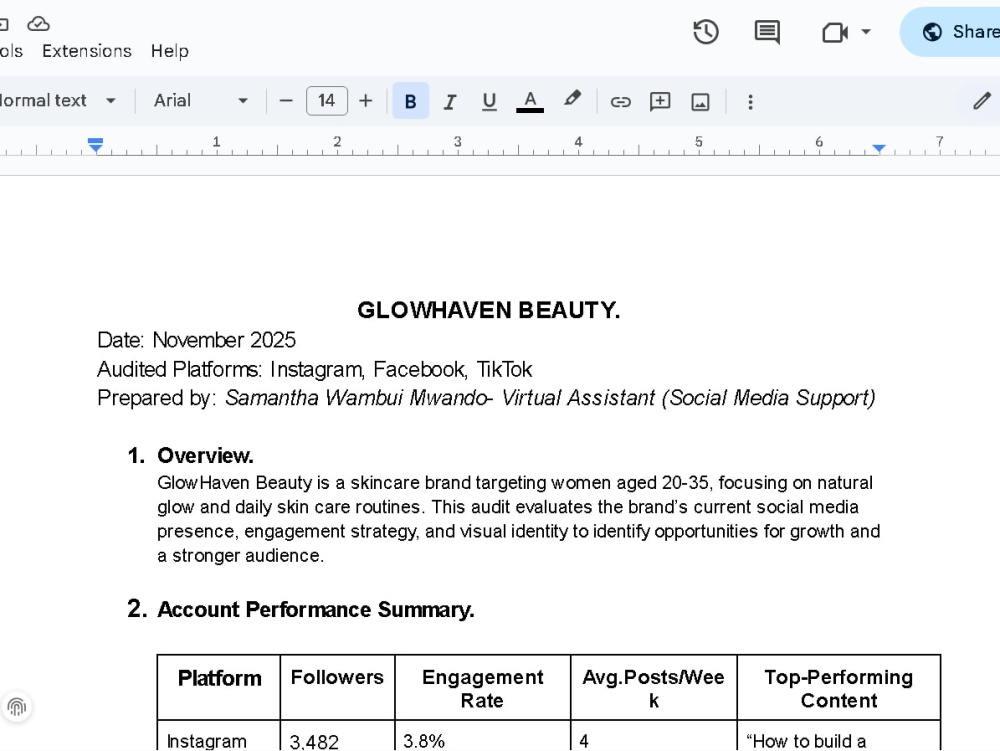The height and width of the screenshot is (751, 1000).
Task: Click the right indent ruler marker
Action: coord(879,149)
